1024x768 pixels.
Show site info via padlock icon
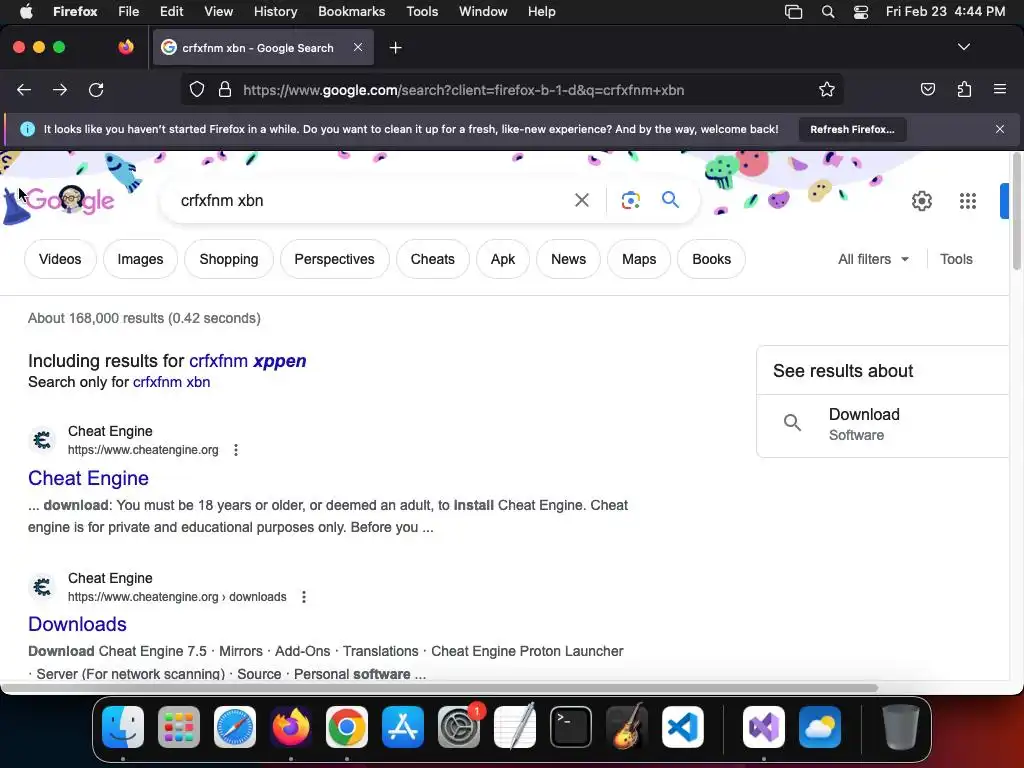point(225,90)
